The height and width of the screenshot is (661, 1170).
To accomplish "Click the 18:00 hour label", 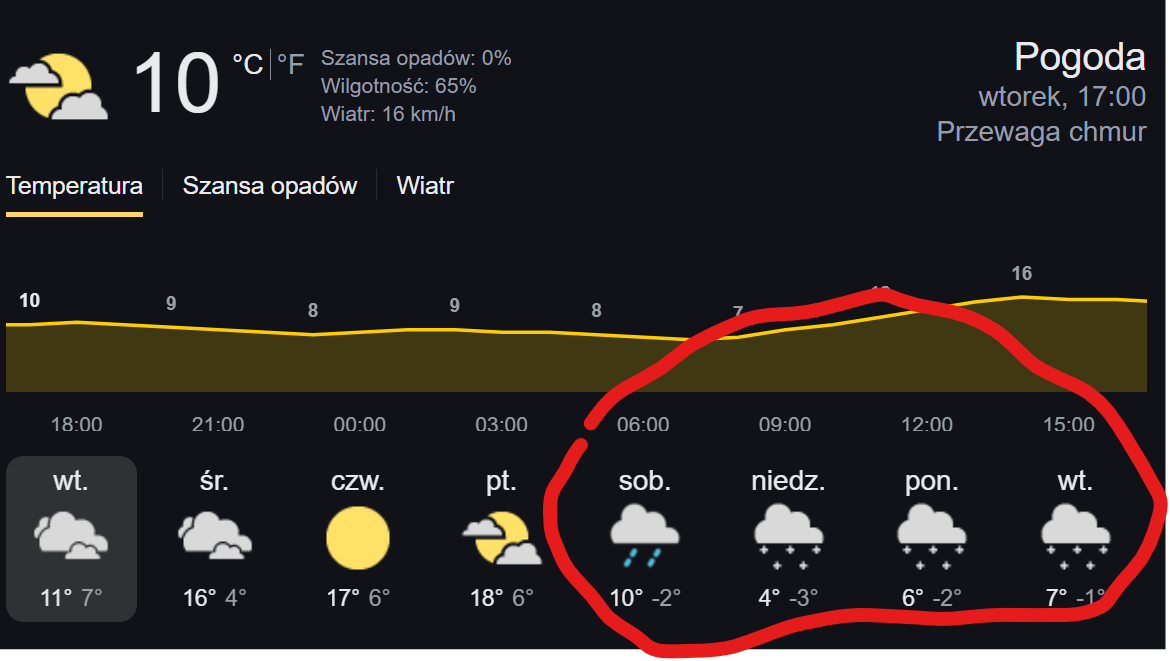I will [76, 425].
